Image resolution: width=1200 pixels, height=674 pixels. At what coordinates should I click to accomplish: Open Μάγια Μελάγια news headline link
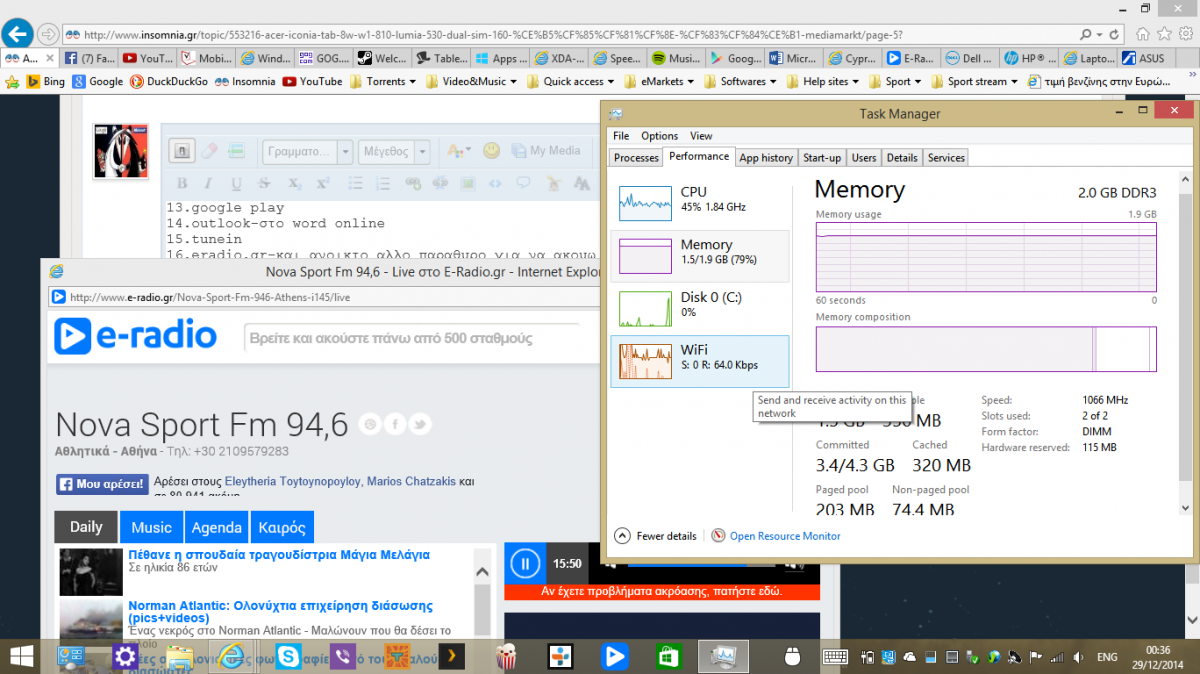(x=279, y=554)
